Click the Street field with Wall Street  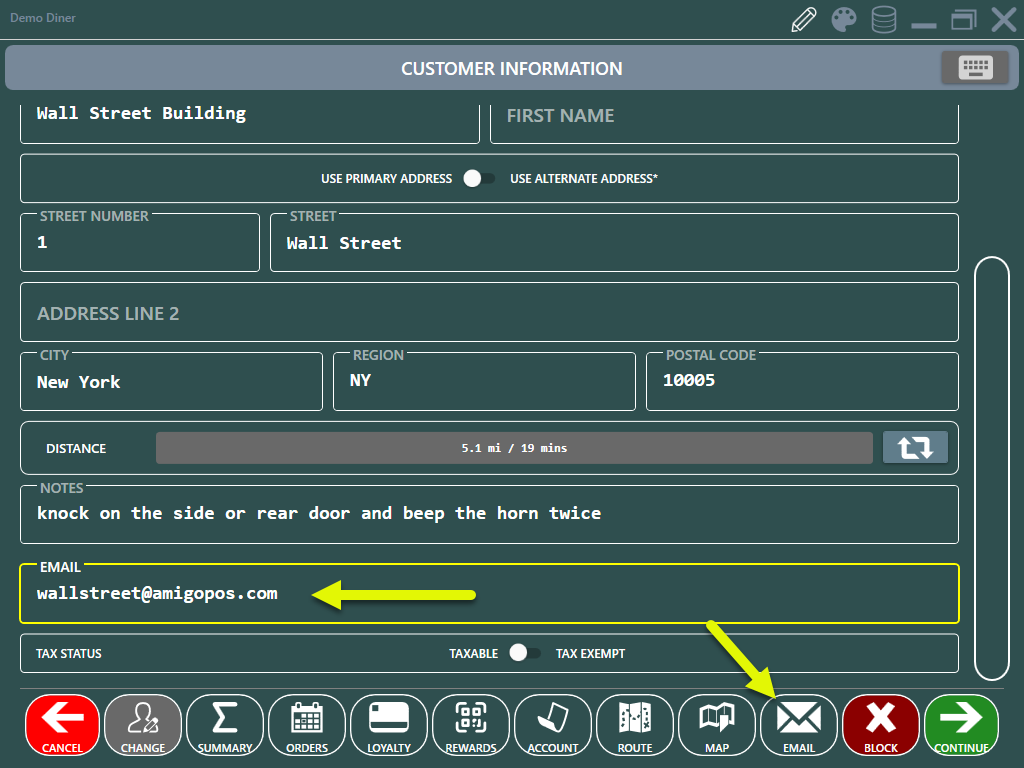pyautogui.click(x=614, y=242)
